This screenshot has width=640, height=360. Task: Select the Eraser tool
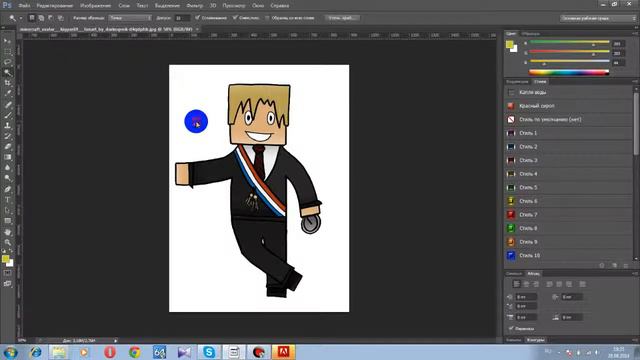pos(7,147)
